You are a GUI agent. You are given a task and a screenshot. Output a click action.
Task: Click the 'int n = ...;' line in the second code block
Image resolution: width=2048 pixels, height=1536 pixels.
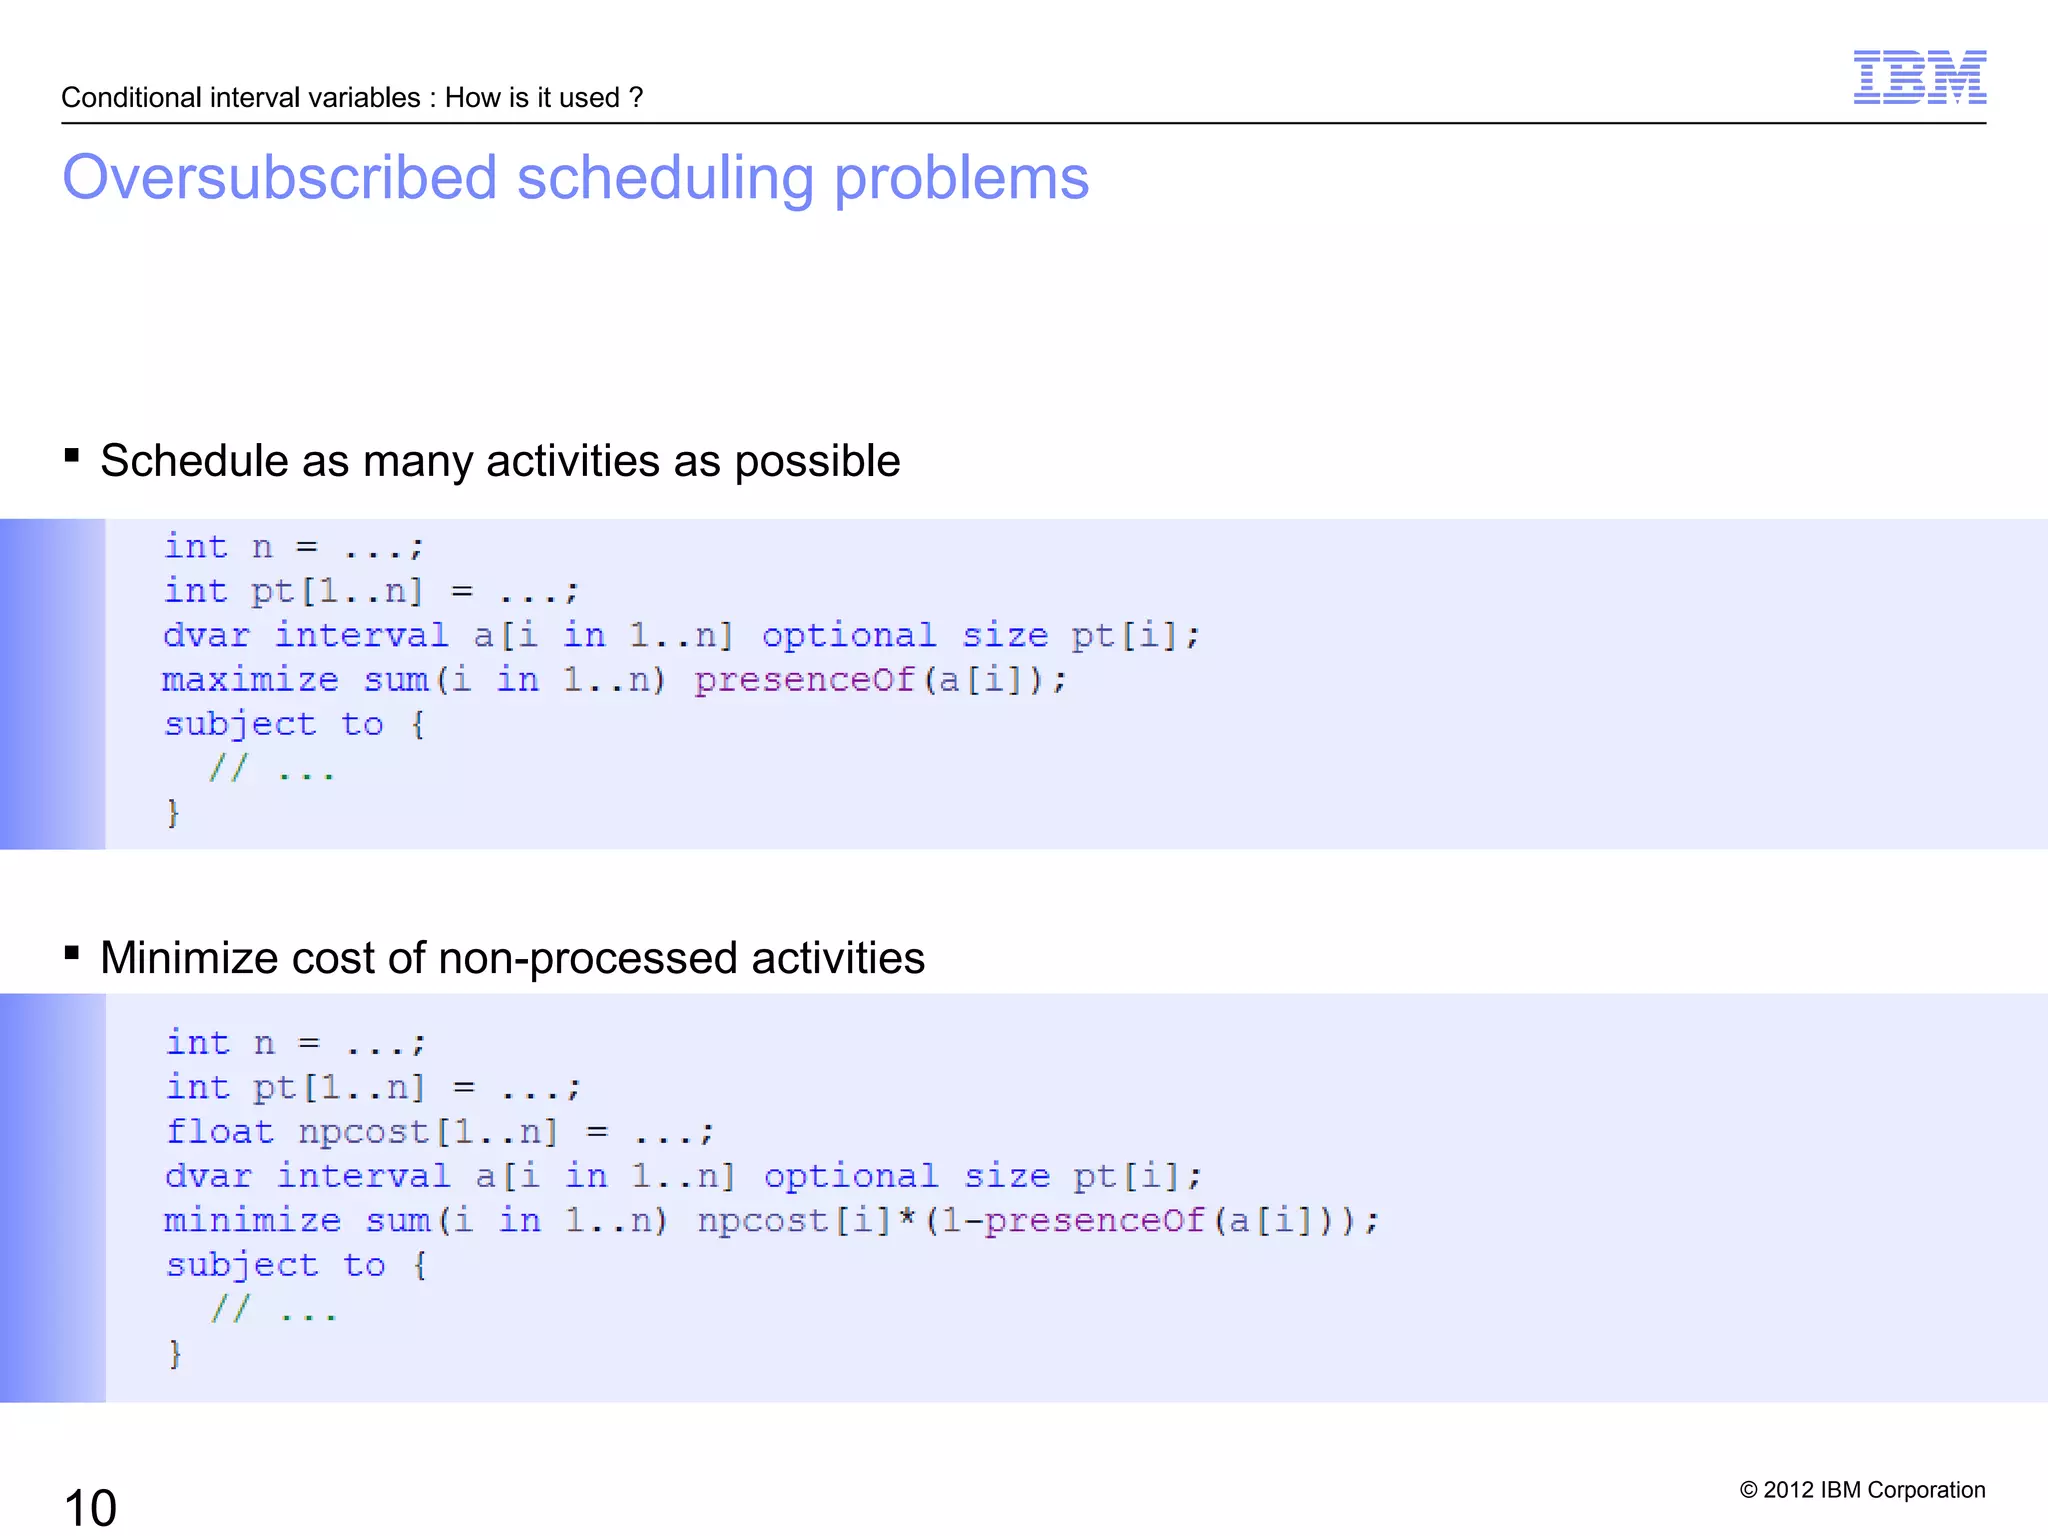point(296,1043)
